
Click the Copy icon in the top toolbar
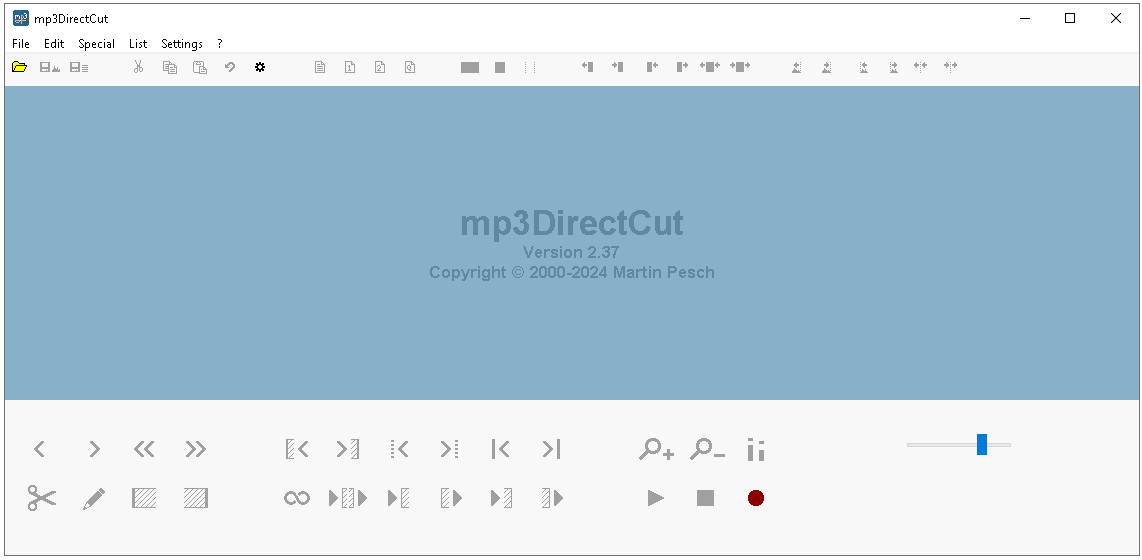coord(170,67)
